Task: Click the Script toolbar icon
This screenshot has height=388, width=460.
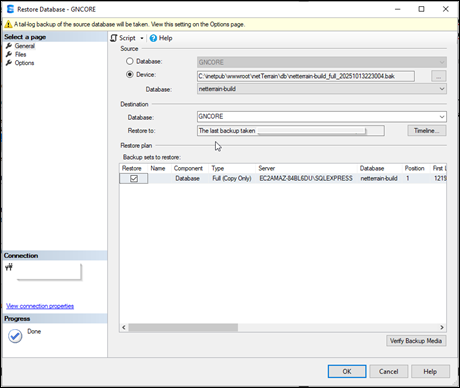Action: pos(114,38)
